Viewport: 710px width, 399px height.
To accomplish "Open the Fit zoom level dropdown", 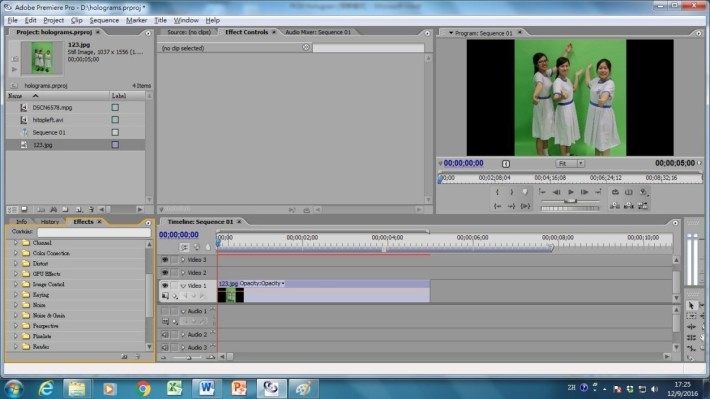I will [570, 163].
